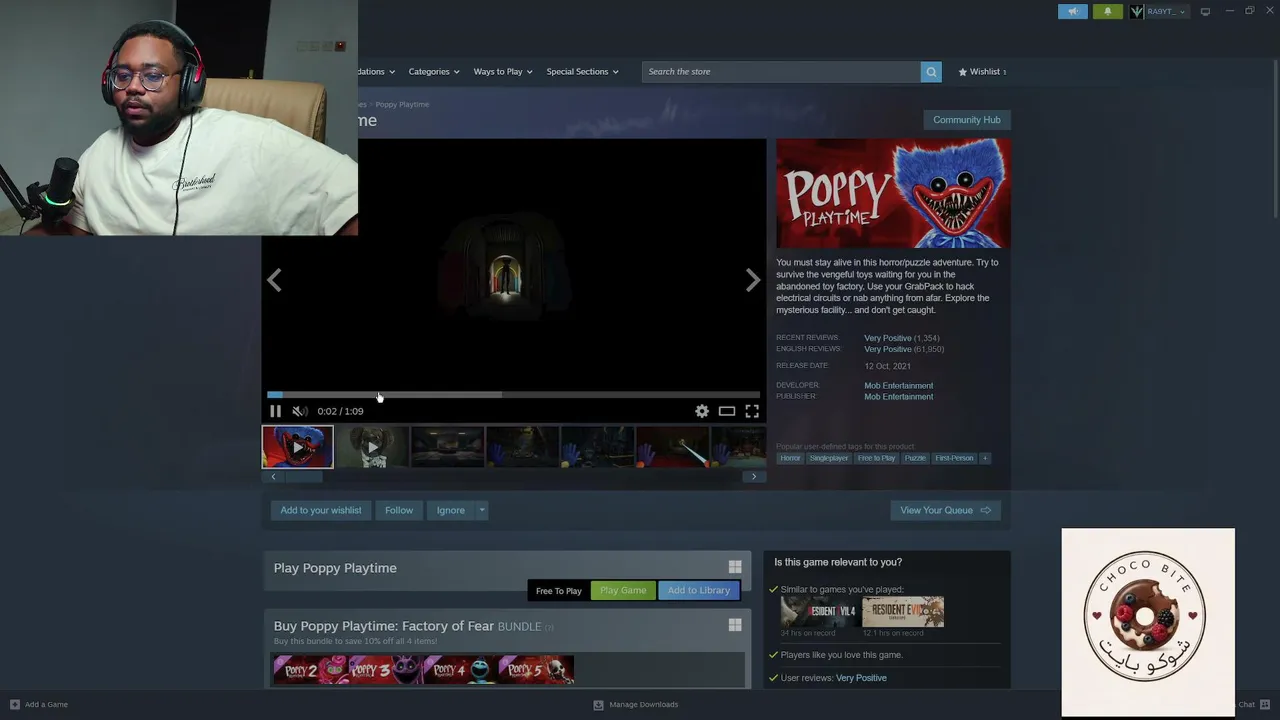Click the Poppy Playtime breadcrumb link
The image size is (1280, 720).
coord(402,104)
